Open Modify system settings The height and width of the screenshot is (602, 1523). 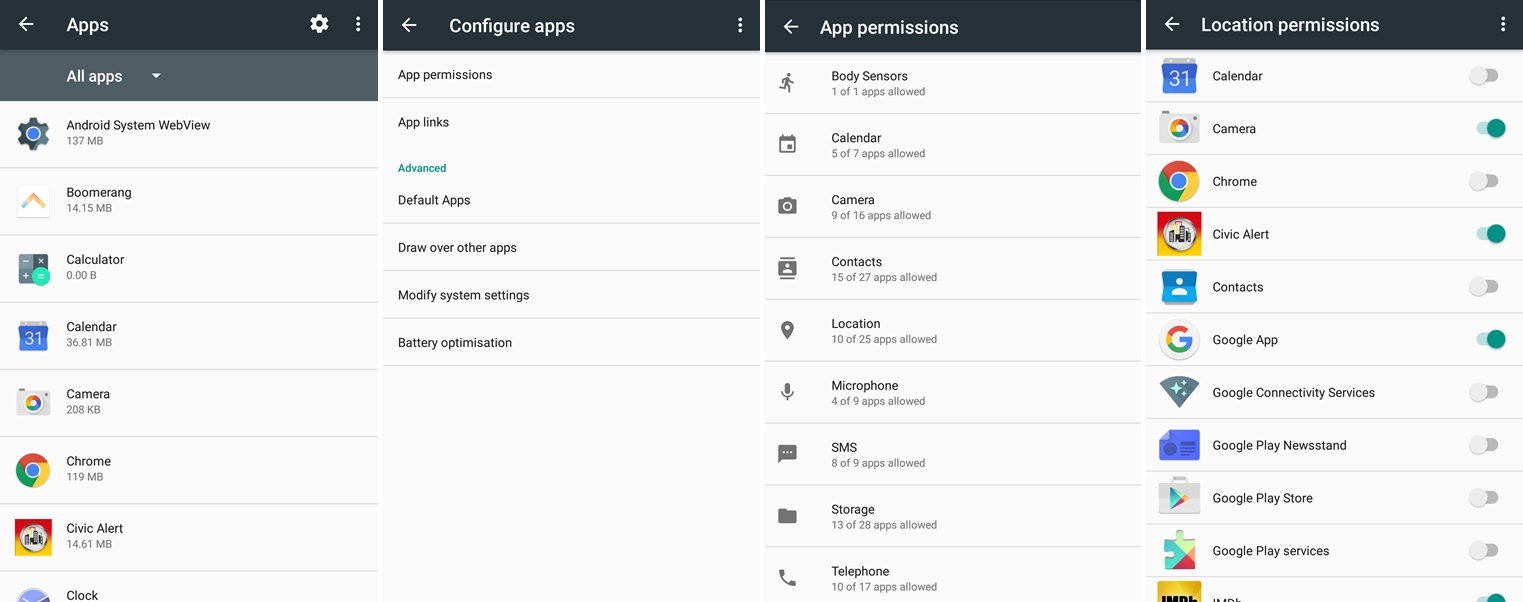point(571,295)
